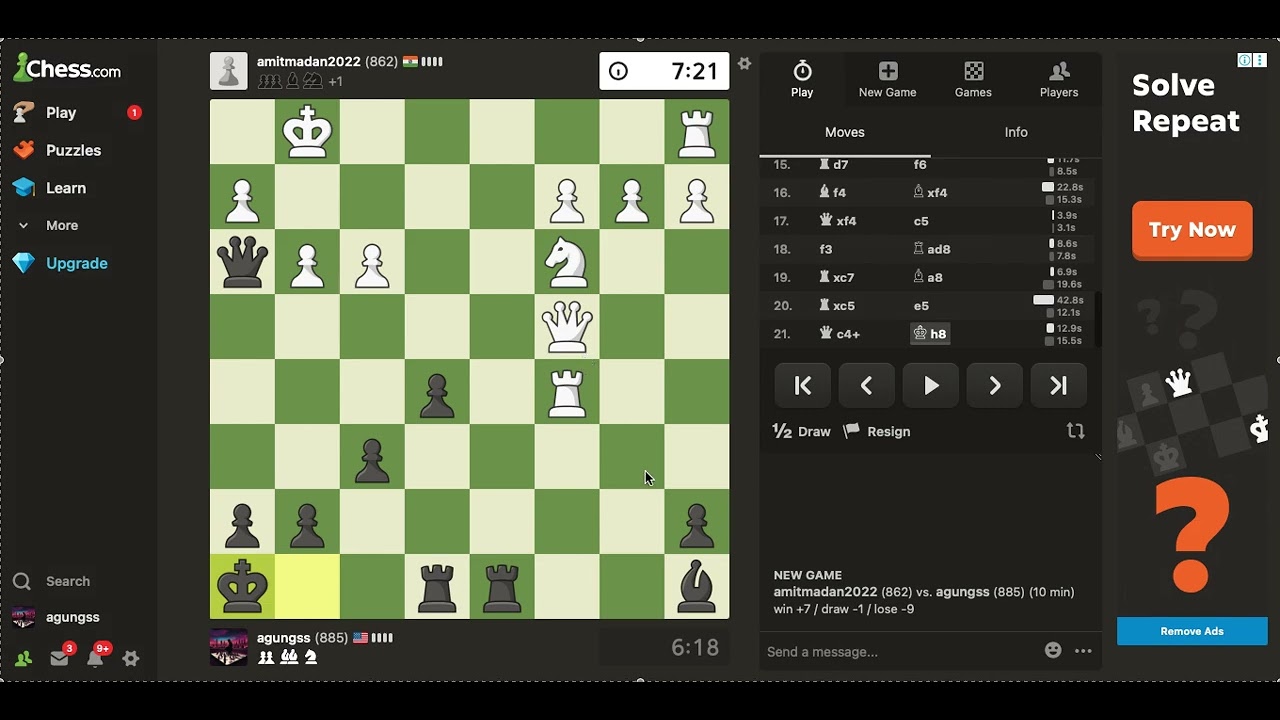Viewport: 1280px width, 720px height.
Task: Click the highlighted yellow g8 square
Action: point(307,586)
